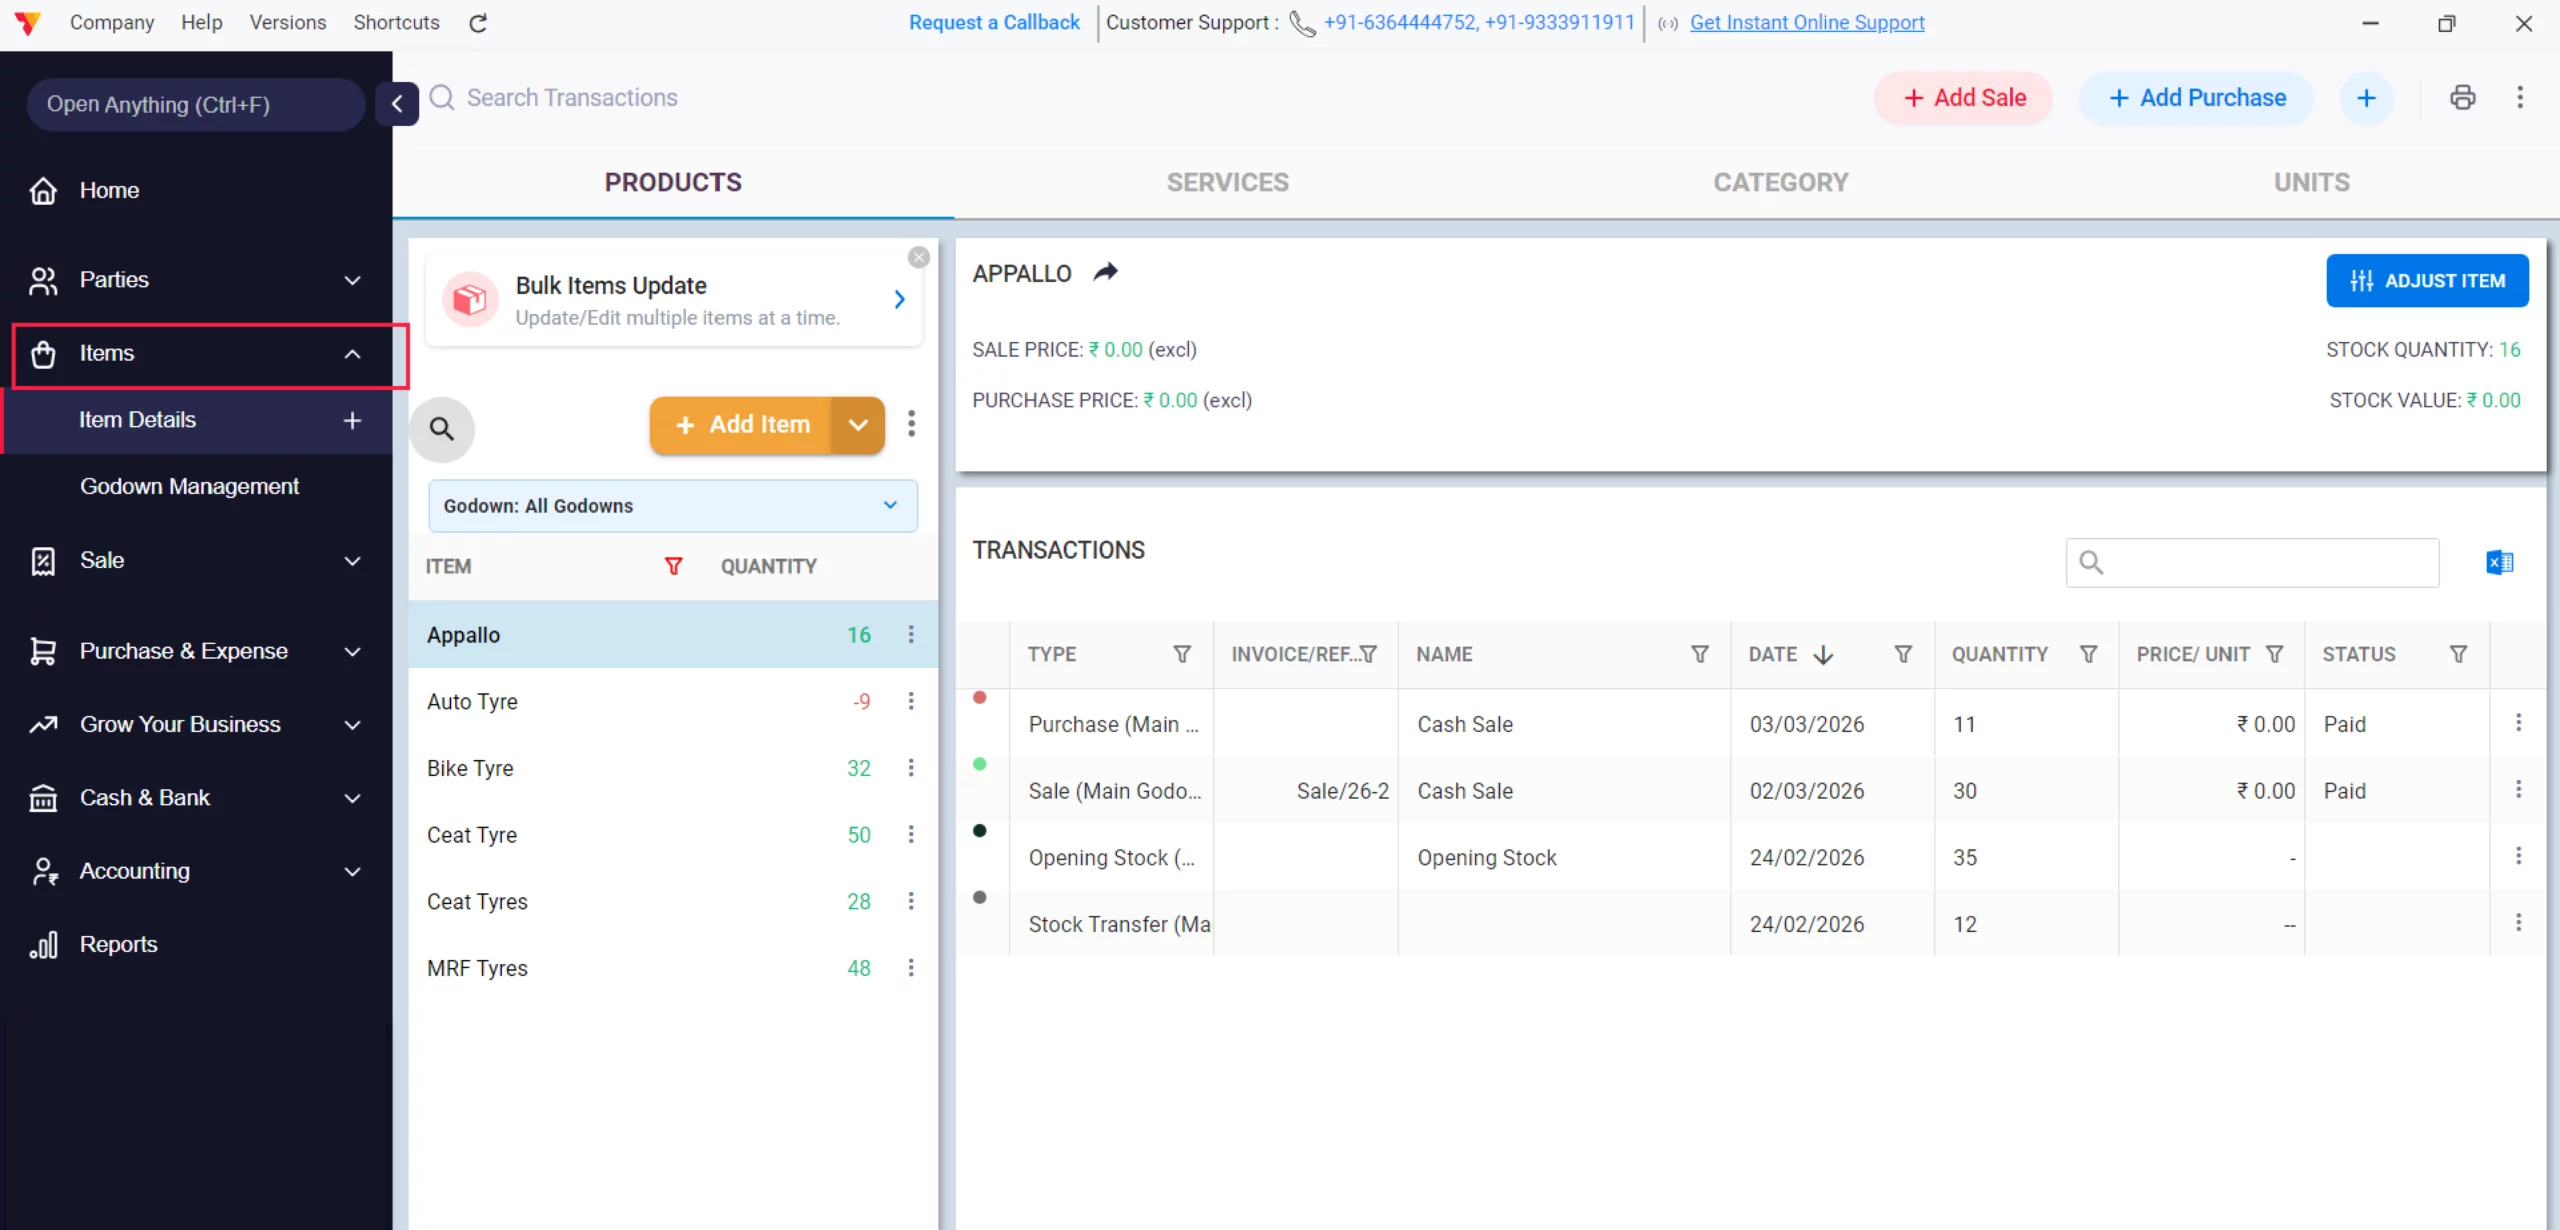
Task: Click the share arrow next to APPALLO
Action: (x=1105, y=271)
